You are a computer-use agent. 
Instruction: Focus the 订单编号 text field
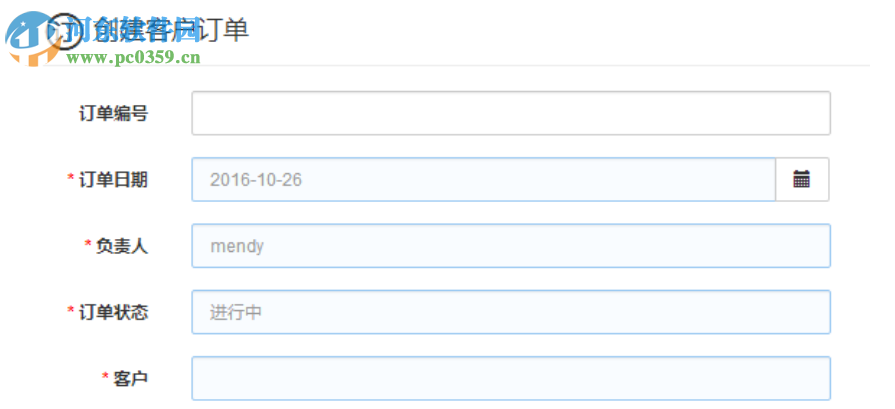pos(510,113)
